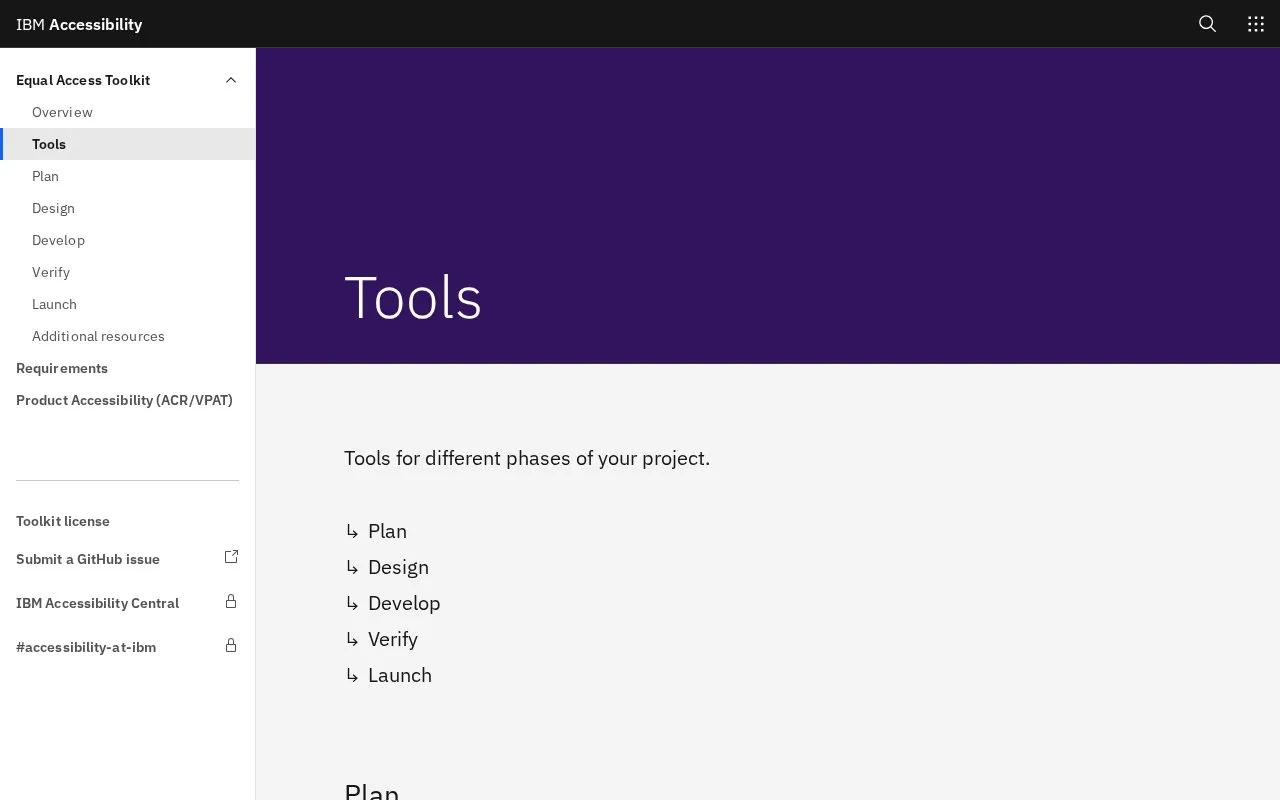
Task: Open Develop in the sidebar
Action: coord(128,240)
